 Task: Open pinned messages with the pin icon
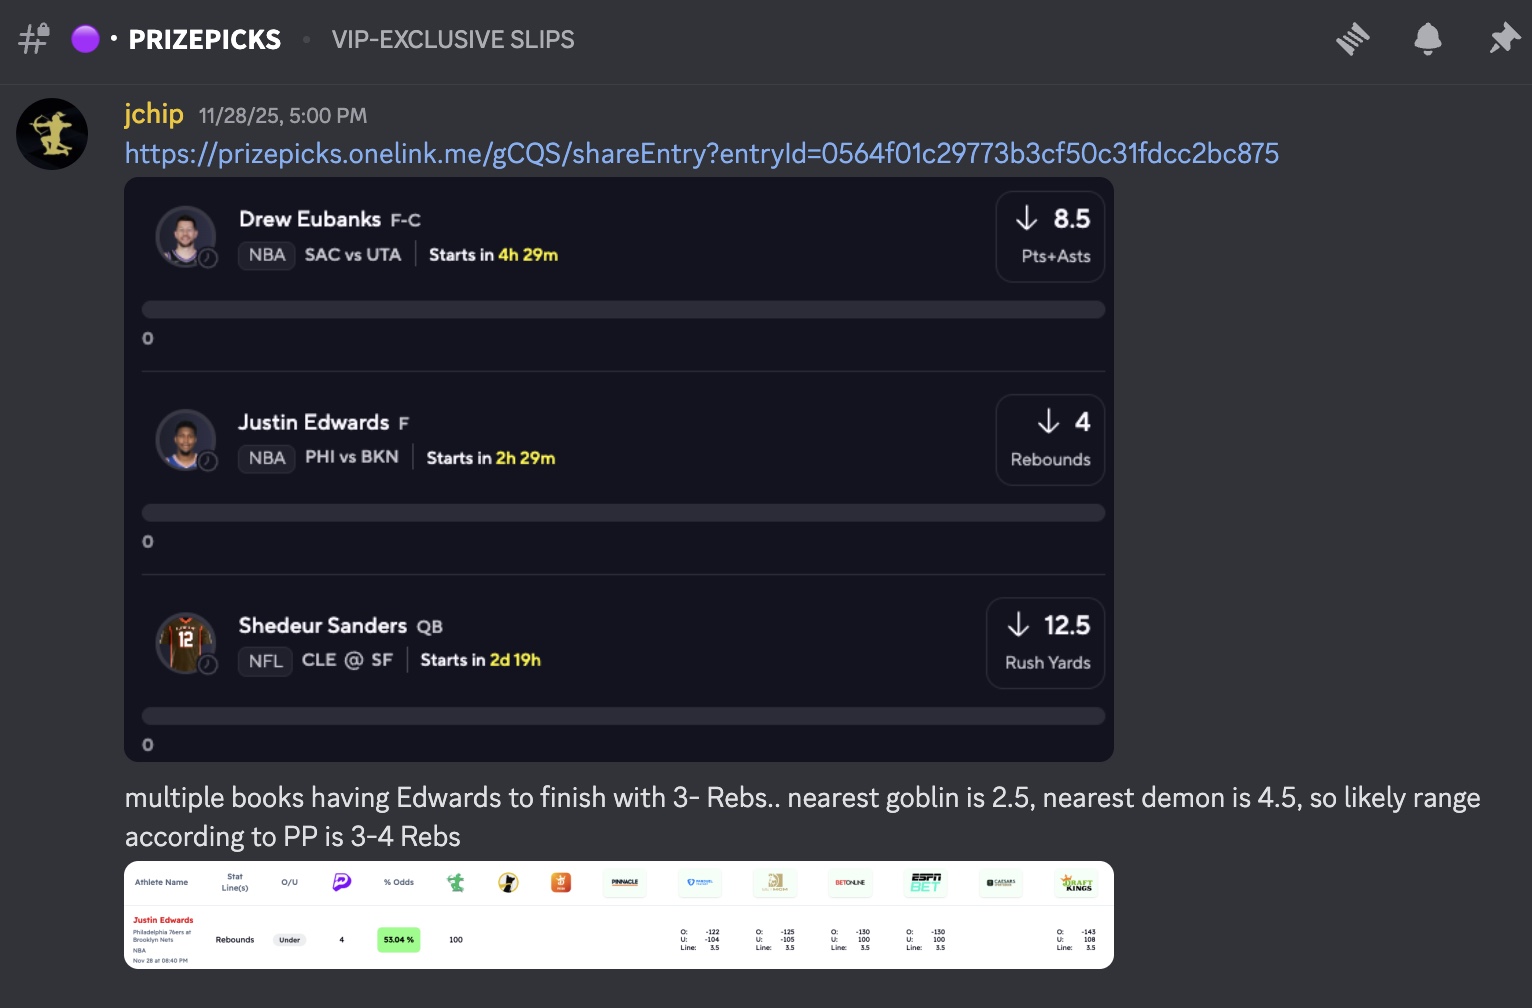click(1504, 40)
